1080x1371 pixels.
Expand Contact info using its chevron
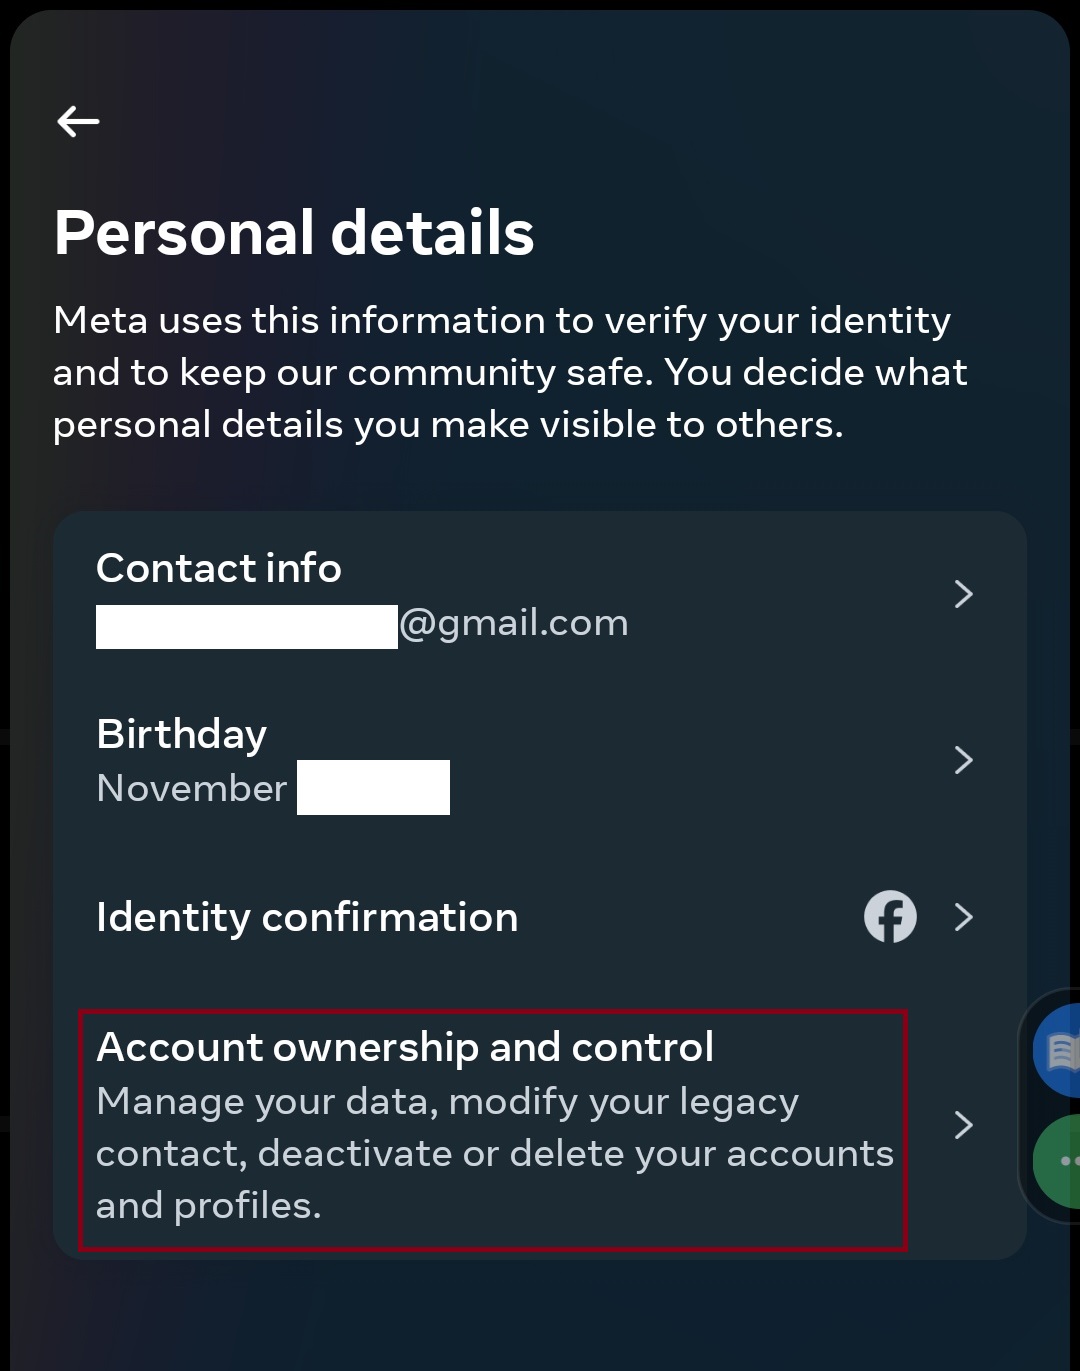coord(963,594)
